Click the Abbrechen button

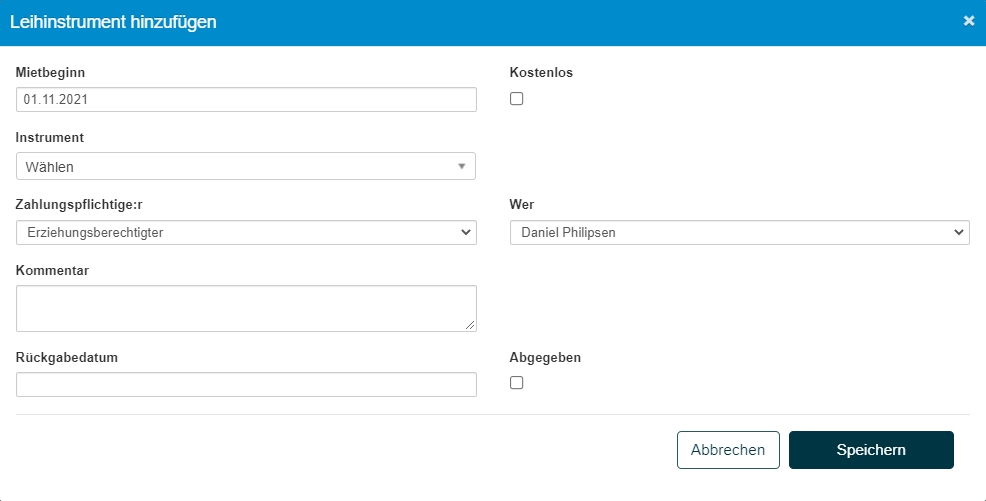[728, 450]
